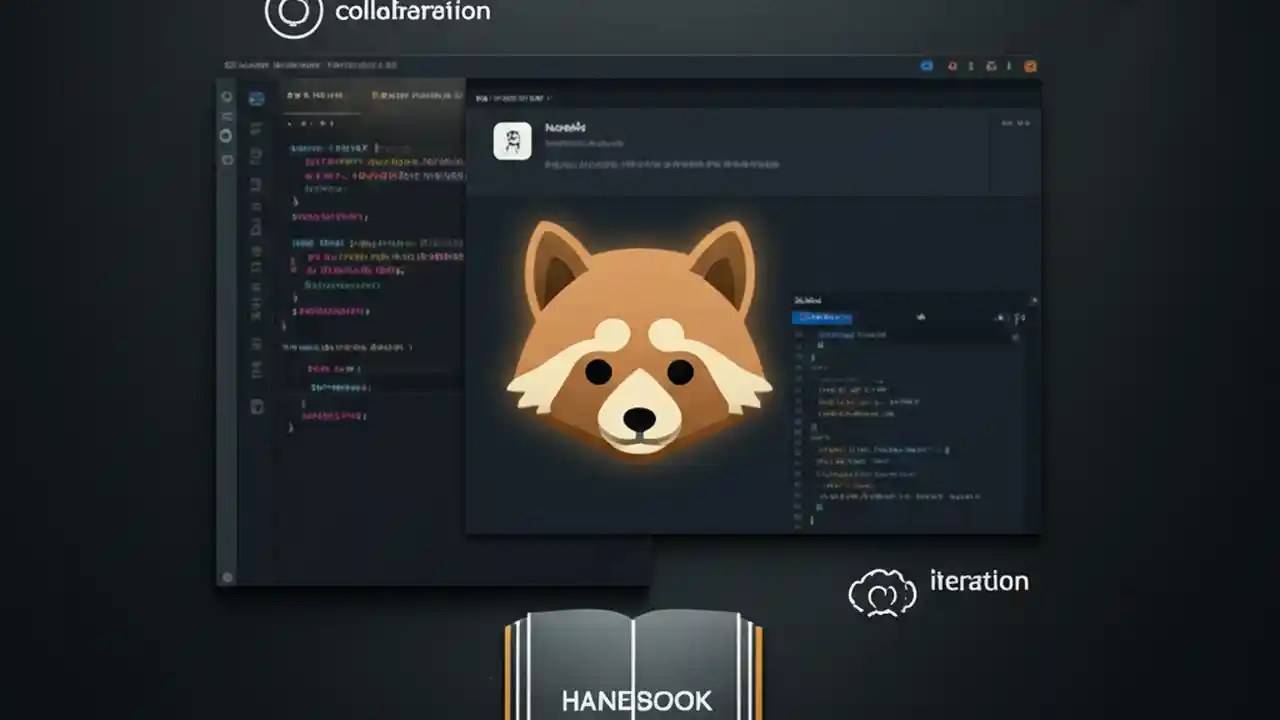Select the avatar thumbnail in the chat card
This screenshot has height=720, width=1280.
point(512,141)
